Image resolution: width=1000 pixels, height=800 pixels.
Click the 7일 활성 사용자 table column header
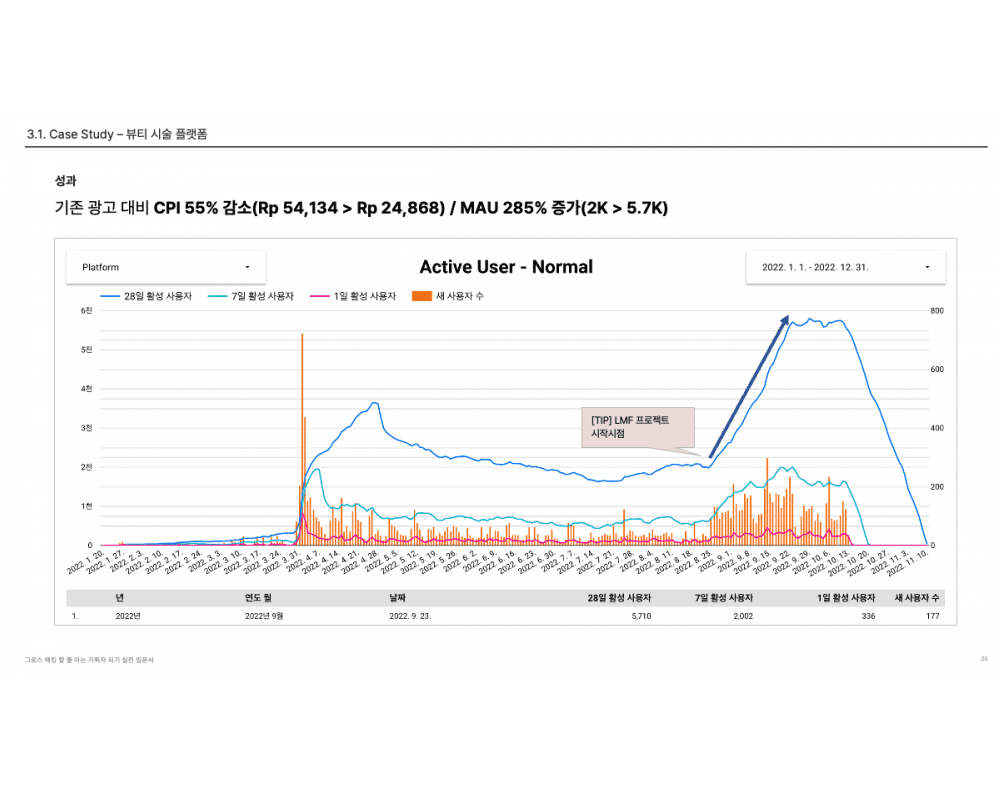(x=724, y=598)
